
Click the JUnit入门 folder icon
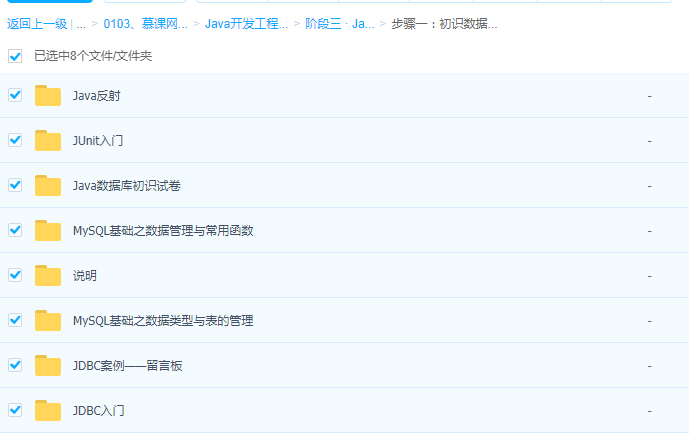48,141
